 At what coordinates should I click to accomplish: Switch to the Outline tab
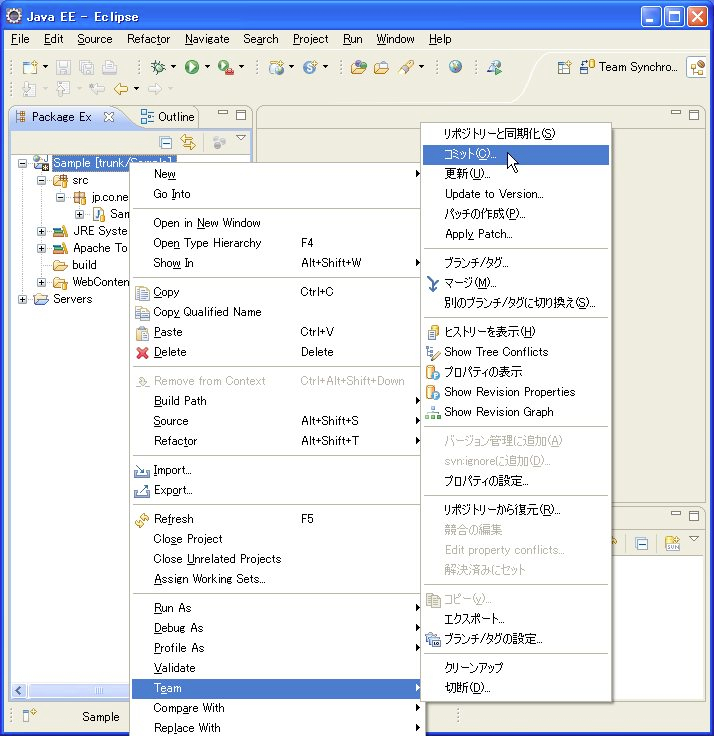(x=168, y=116)
